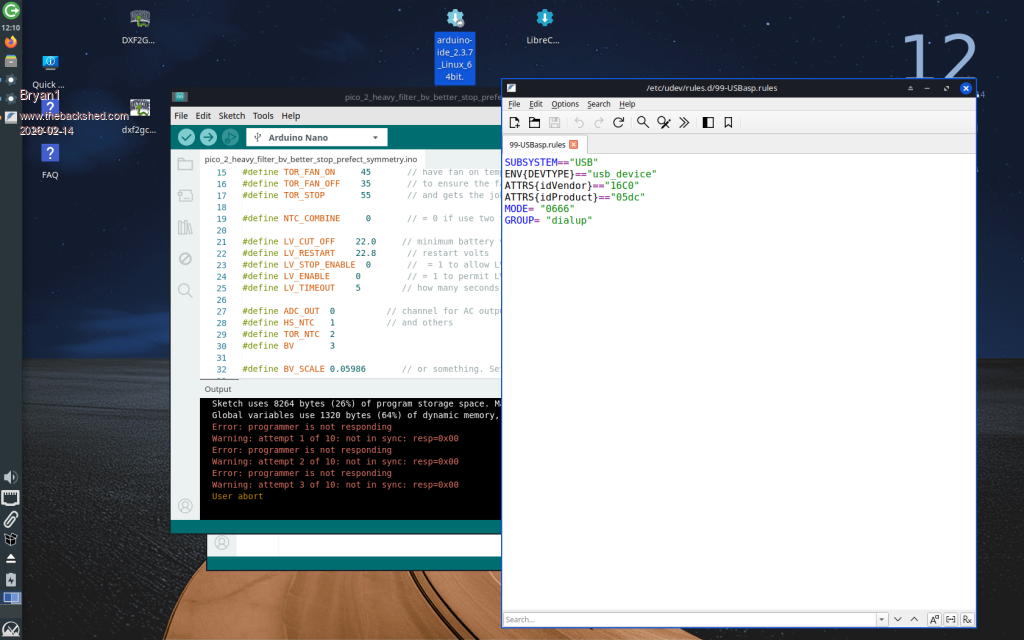Expand the search history dropdown arrow
This screenshot has width=1024, height=640.
(881, 620)
